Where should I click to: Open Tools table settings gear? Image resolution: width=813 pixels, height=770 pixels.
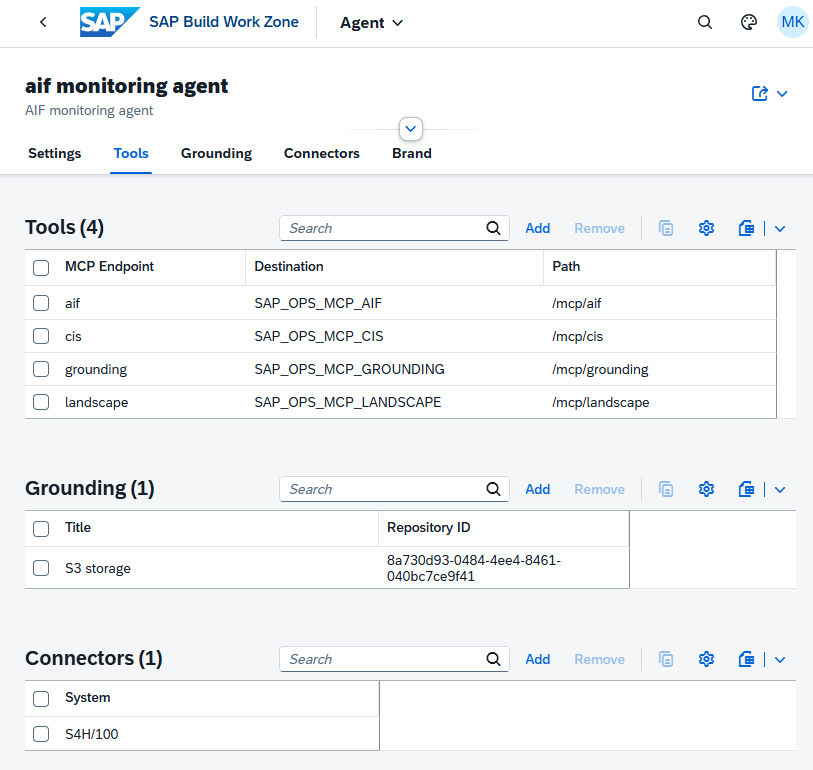tap(706, 228)
